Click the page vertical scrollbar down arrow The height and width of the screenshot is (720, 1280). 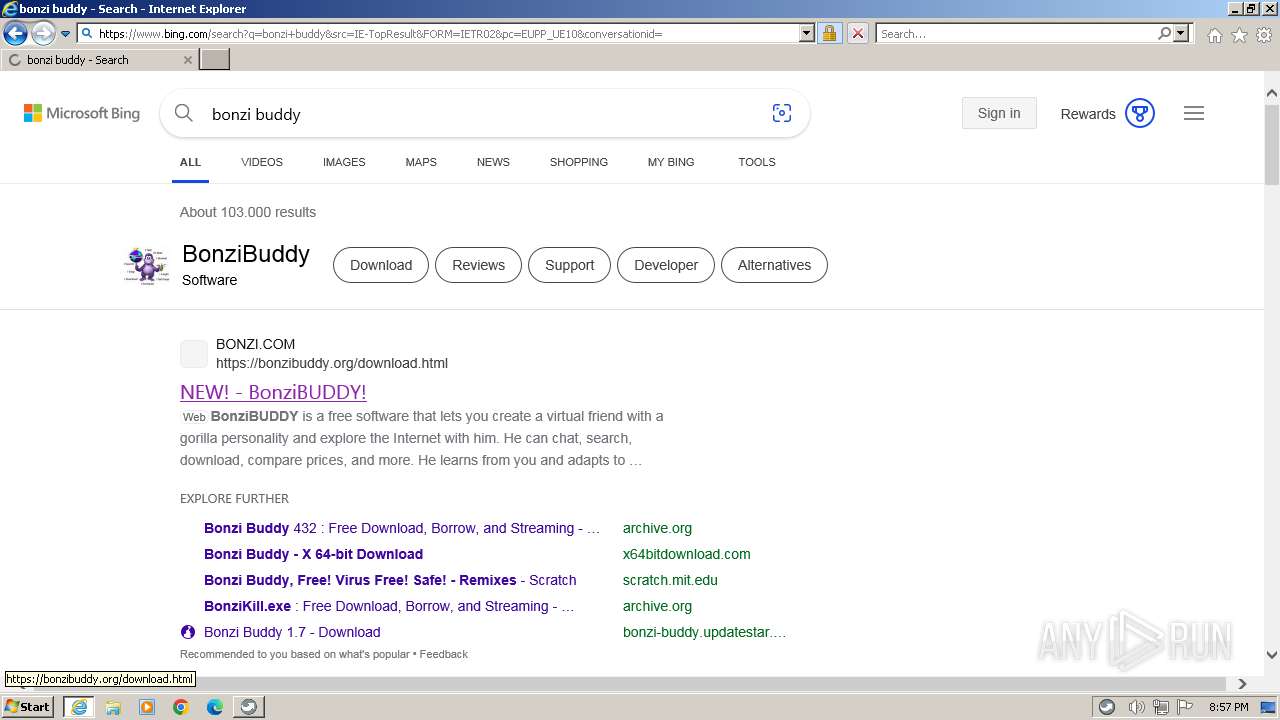[x=1272, y=656]
